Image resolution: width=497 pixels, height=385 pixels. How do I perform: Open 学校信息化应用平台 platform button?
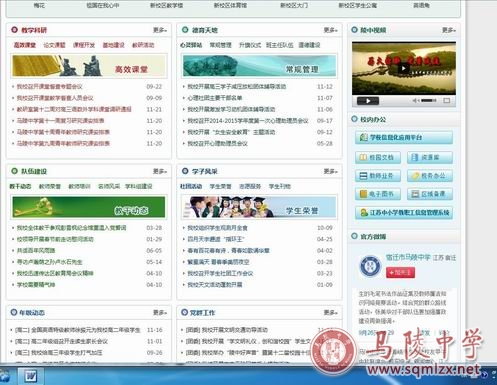click(x=404, y=137)
